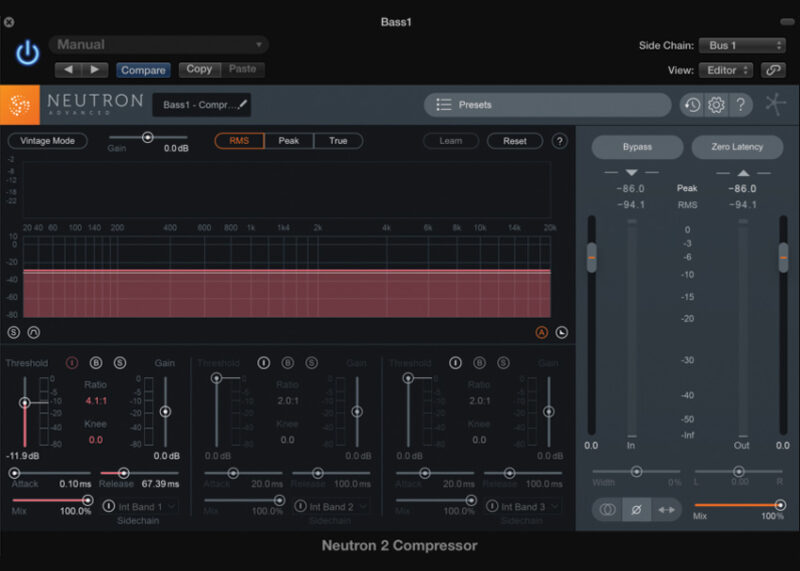The height and width of the screenshot is (571, 800).
Task: Open the Side Chain Bus 1 dropdown
Action: click(741, 45)
